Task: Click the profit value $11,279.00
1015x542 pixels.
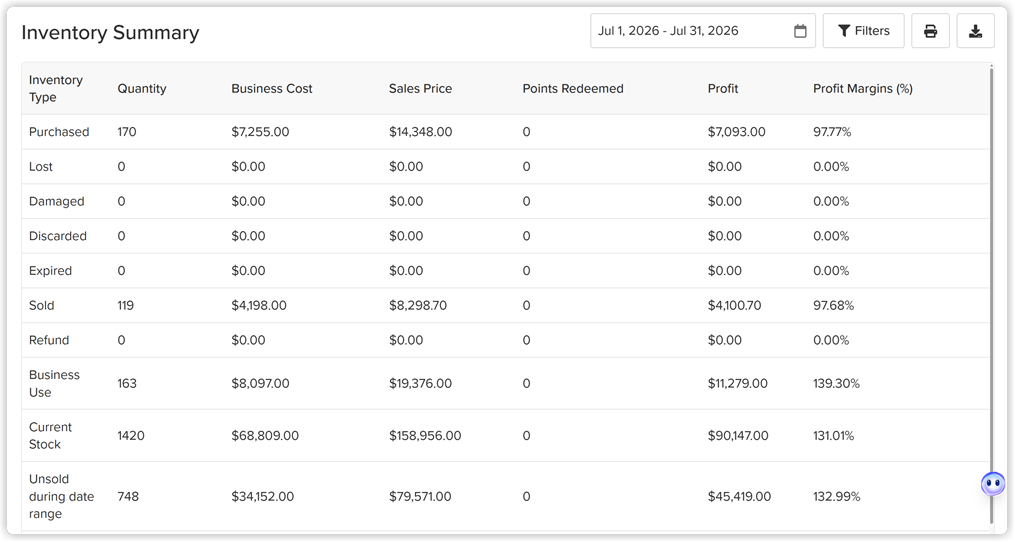Action: 738,383
